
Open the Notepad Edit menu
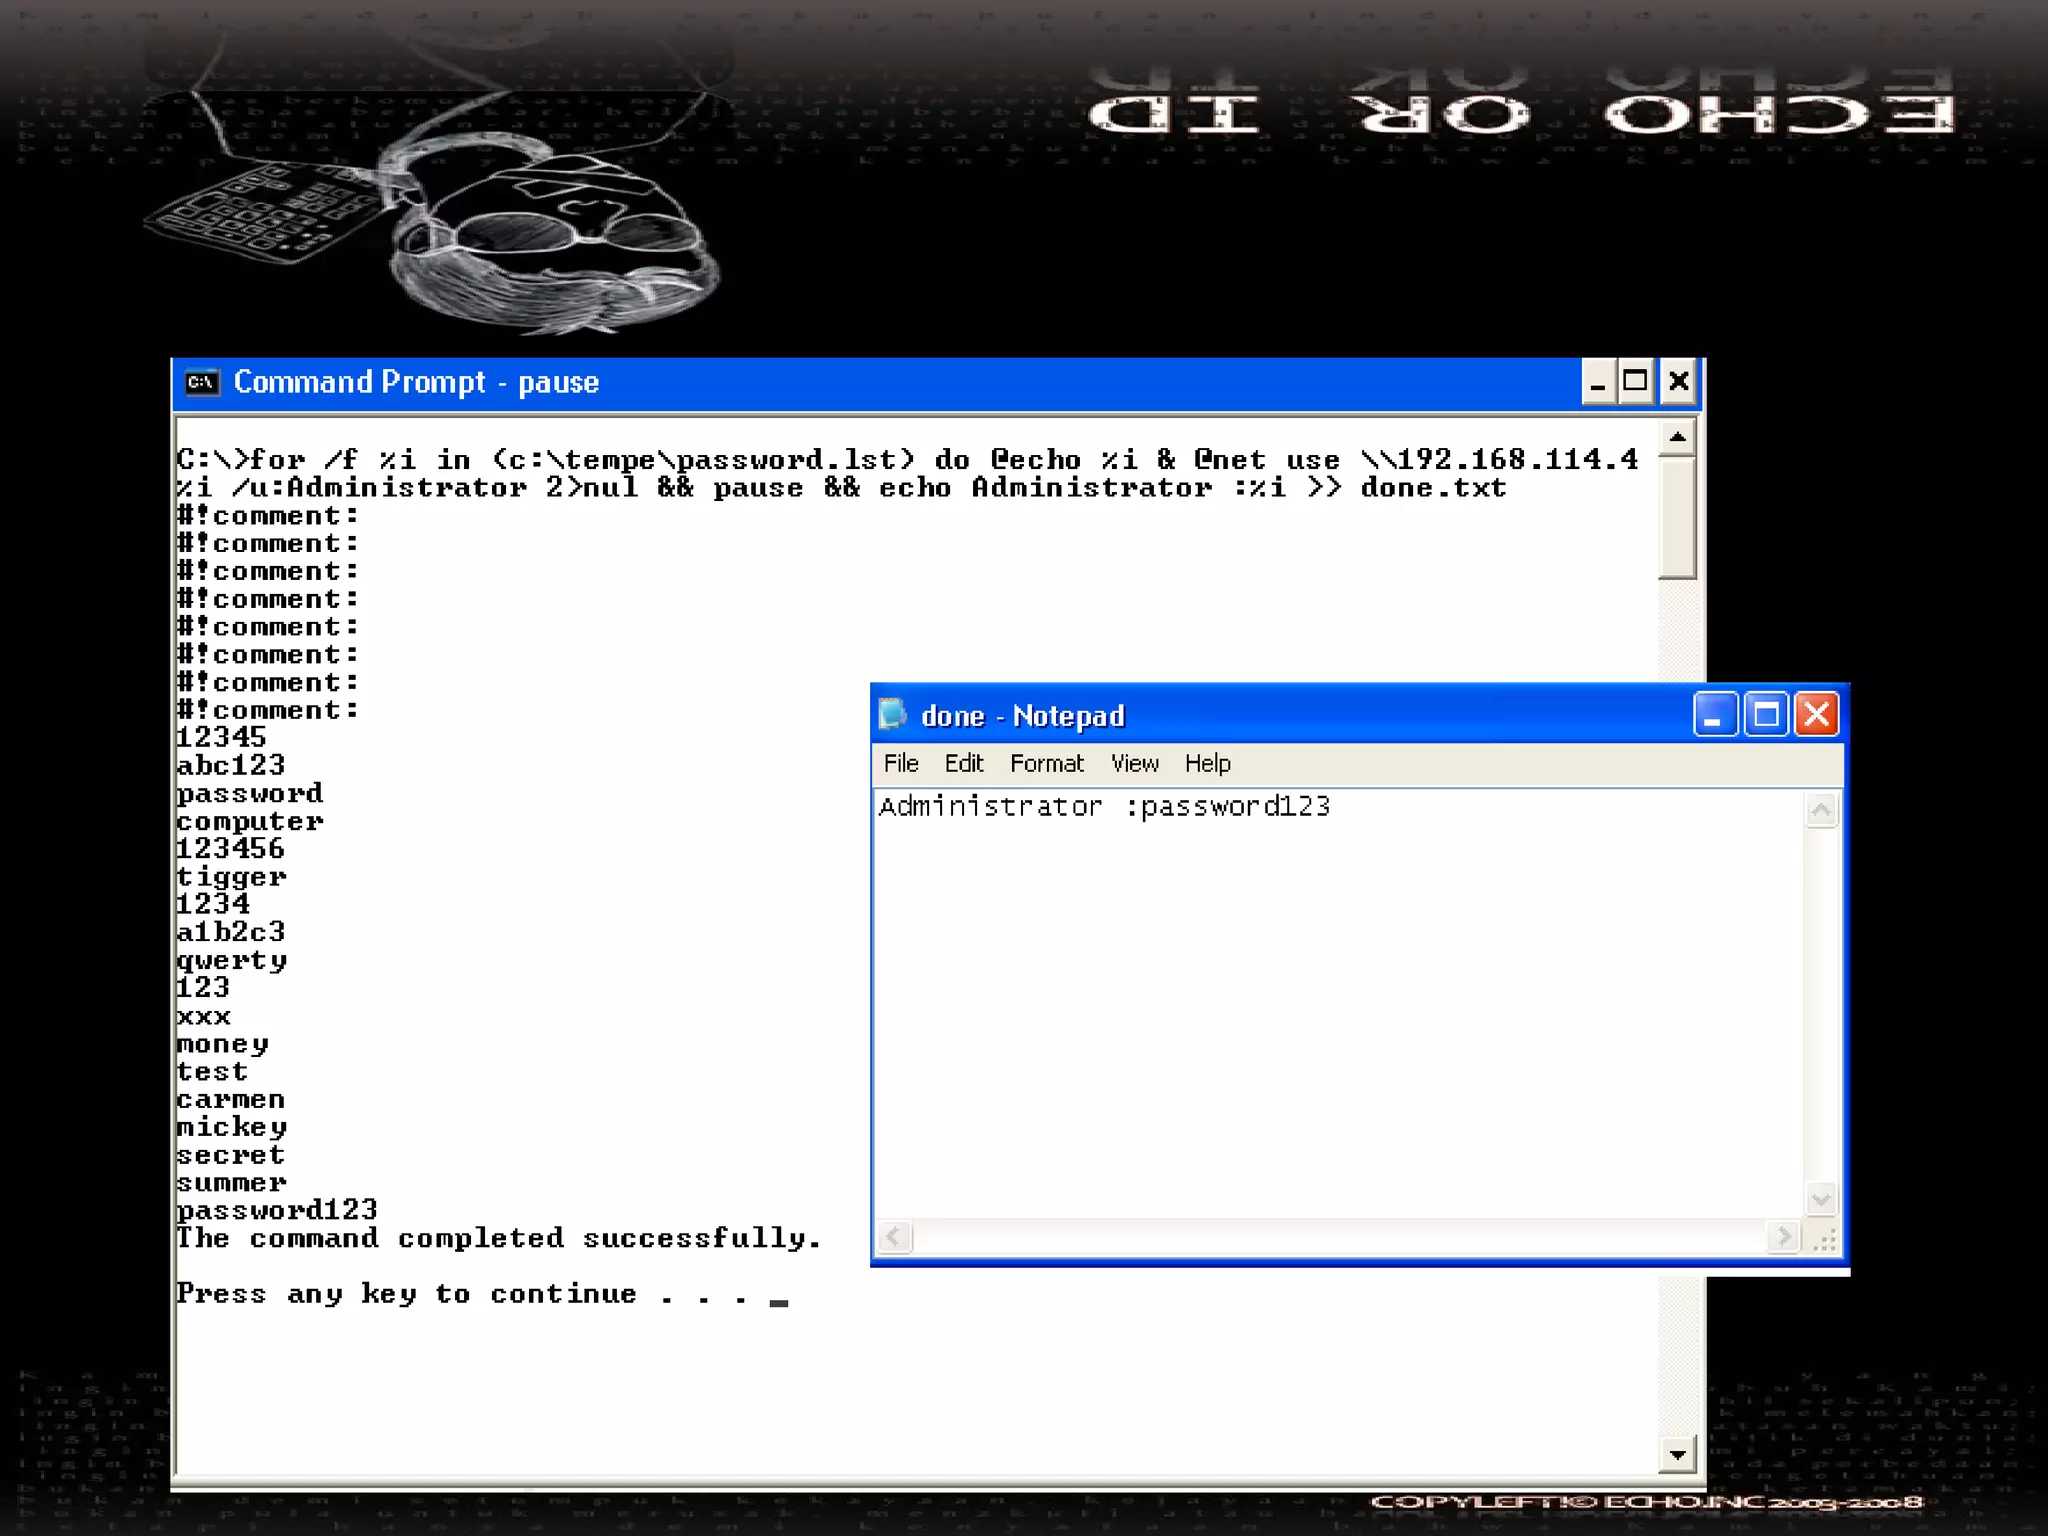point(964,764)
